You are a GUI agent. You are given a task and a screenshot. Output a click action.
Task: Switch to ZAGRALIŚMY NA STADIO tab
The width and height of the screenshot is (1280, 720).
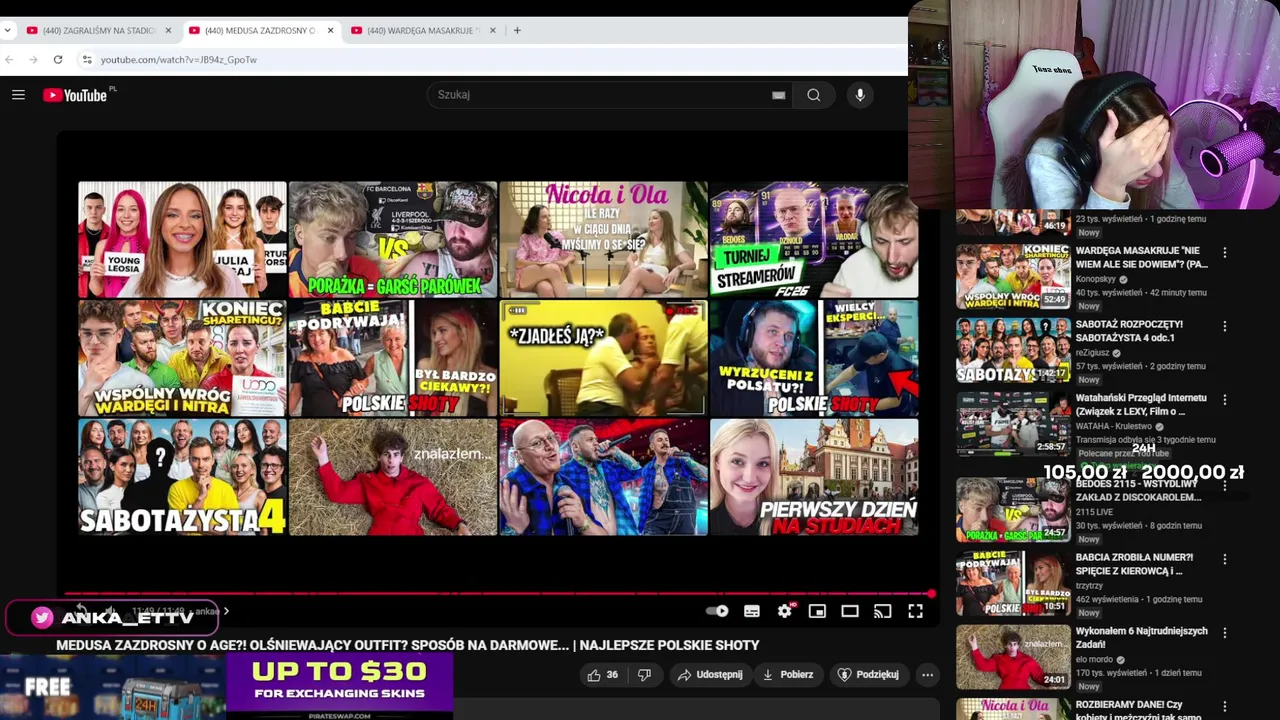[98, 30]
